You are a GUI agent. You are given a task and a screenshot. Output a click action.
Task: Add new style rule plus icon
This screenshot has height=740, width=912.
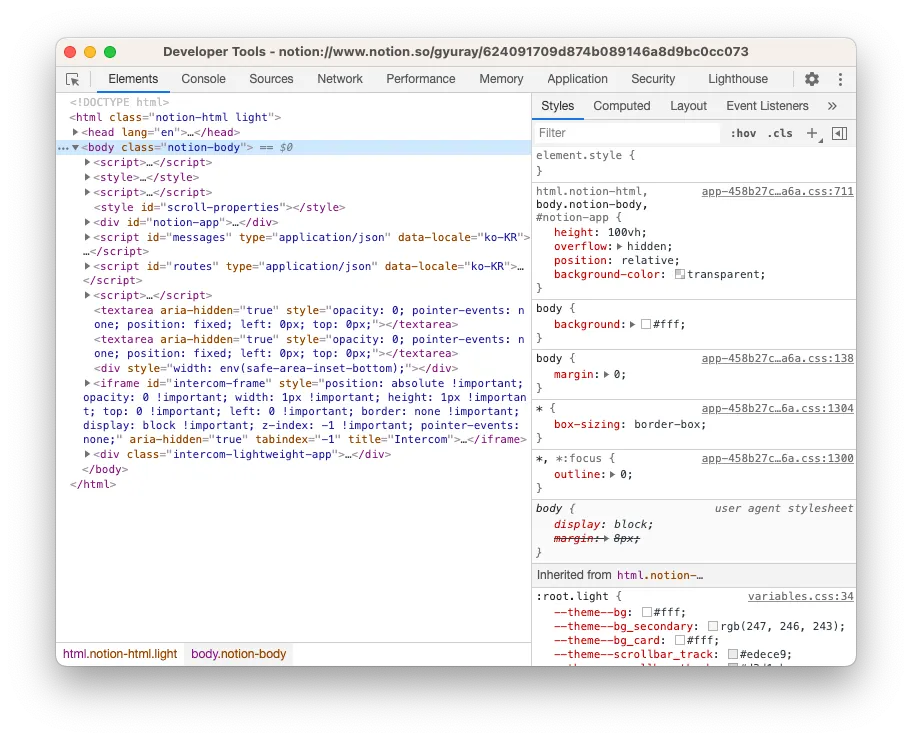[x=813, y=133]
